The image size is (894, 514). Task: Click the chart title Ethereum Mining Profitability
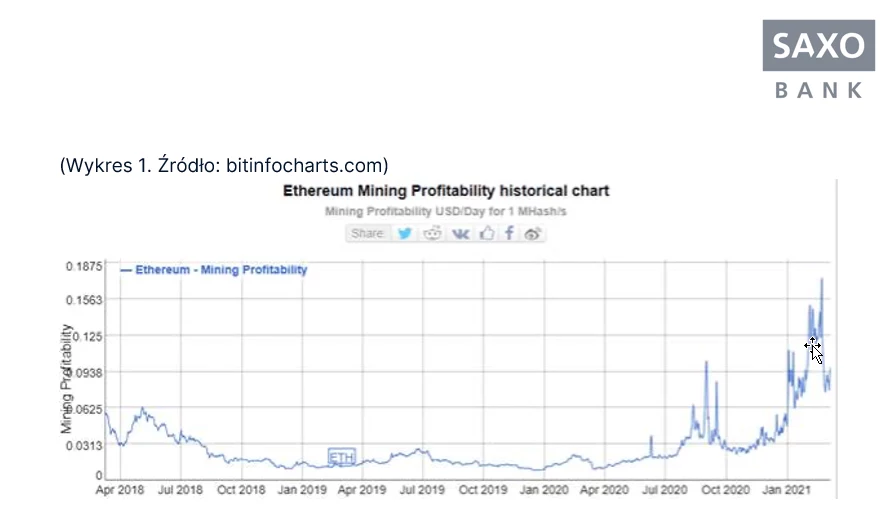tap(446, 190)
